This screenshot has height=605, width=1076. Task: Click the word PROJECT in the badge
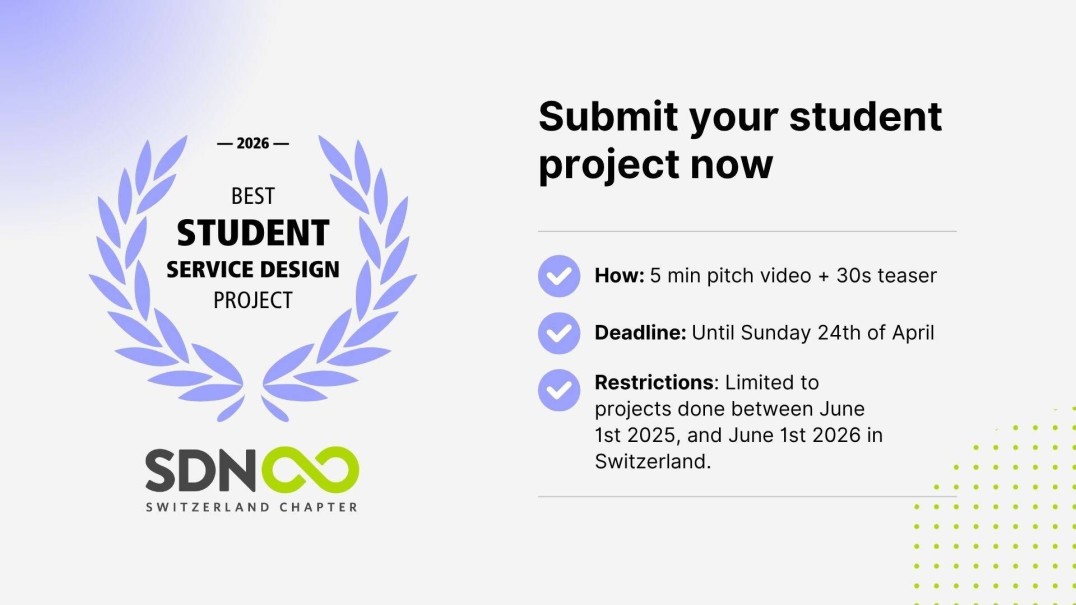(x=253, y=300)
